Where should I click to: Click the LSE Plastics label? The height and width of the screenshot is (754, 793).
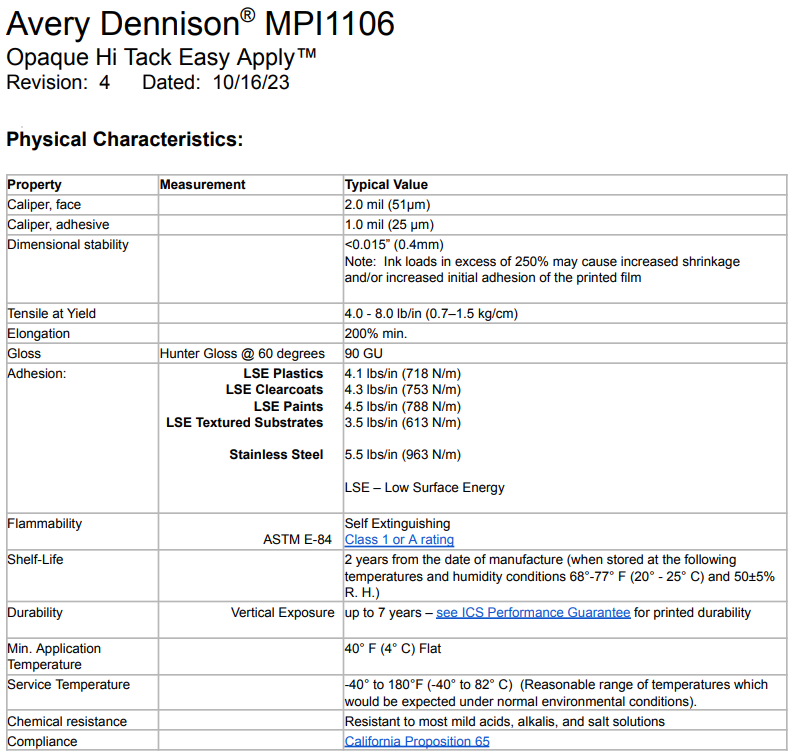coord(283,374)
